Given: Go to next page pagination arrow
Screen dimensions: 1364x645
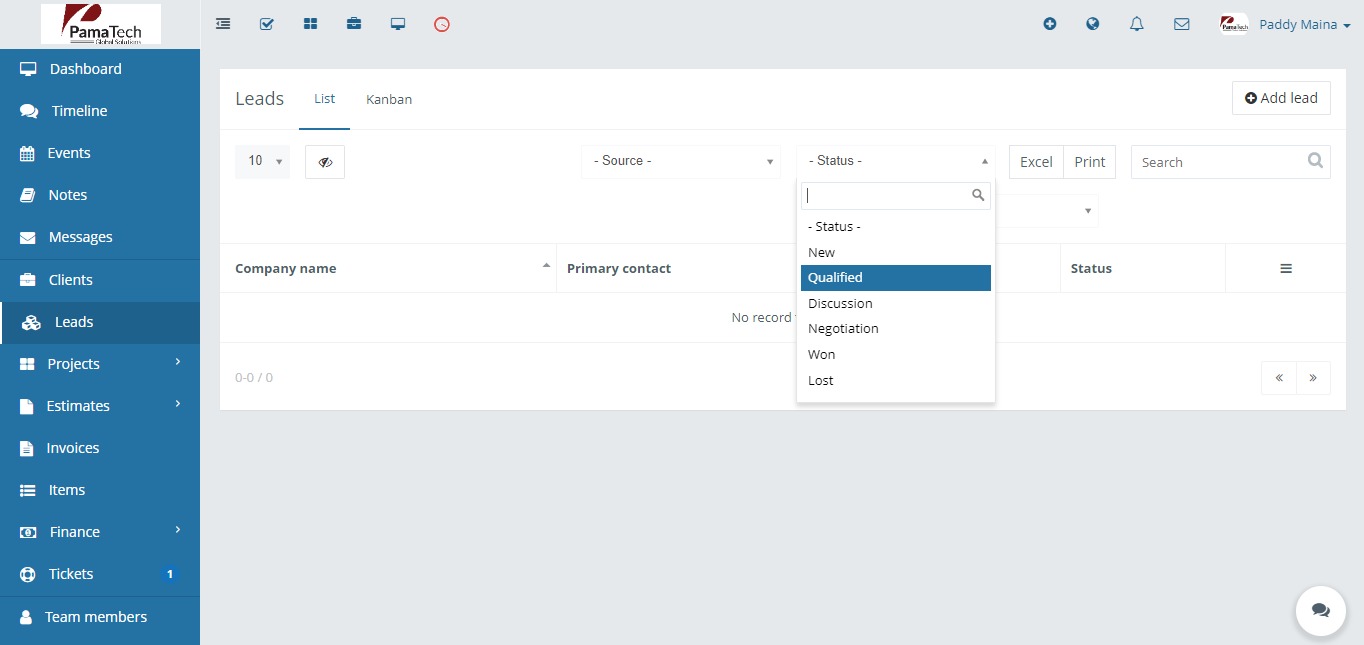Looking at the screenshot, I should click(x=1313, y=378).
